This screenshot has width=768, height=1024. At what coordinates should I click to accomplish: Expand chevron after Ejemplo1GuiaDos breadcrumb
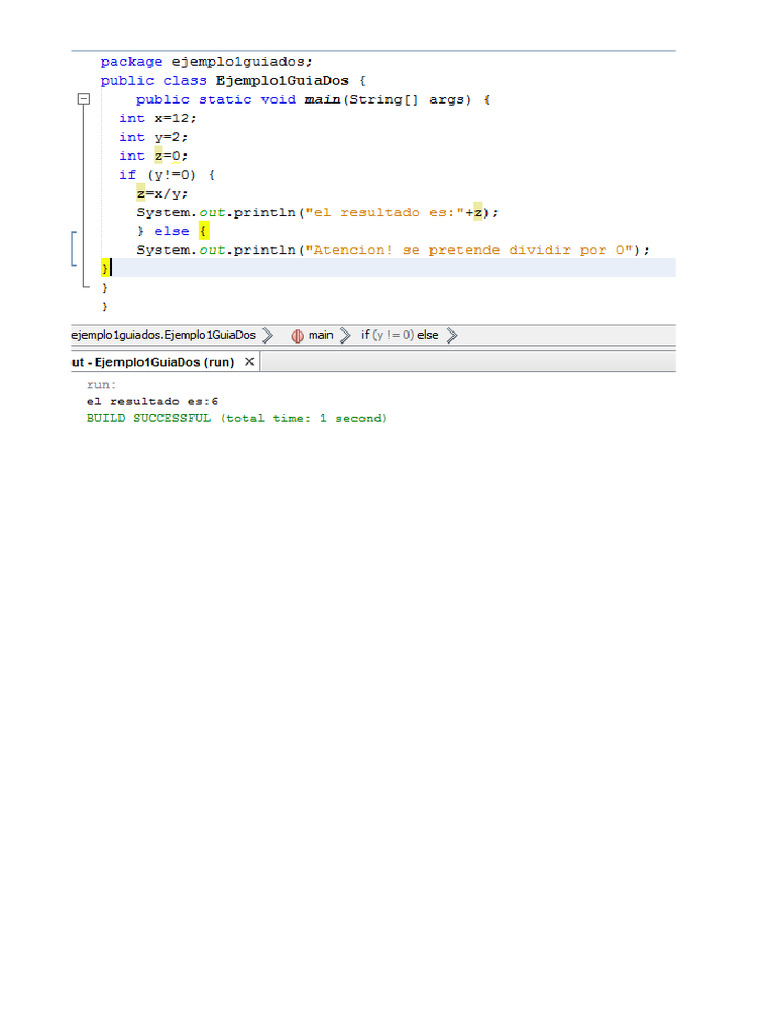tap(267, 336)
